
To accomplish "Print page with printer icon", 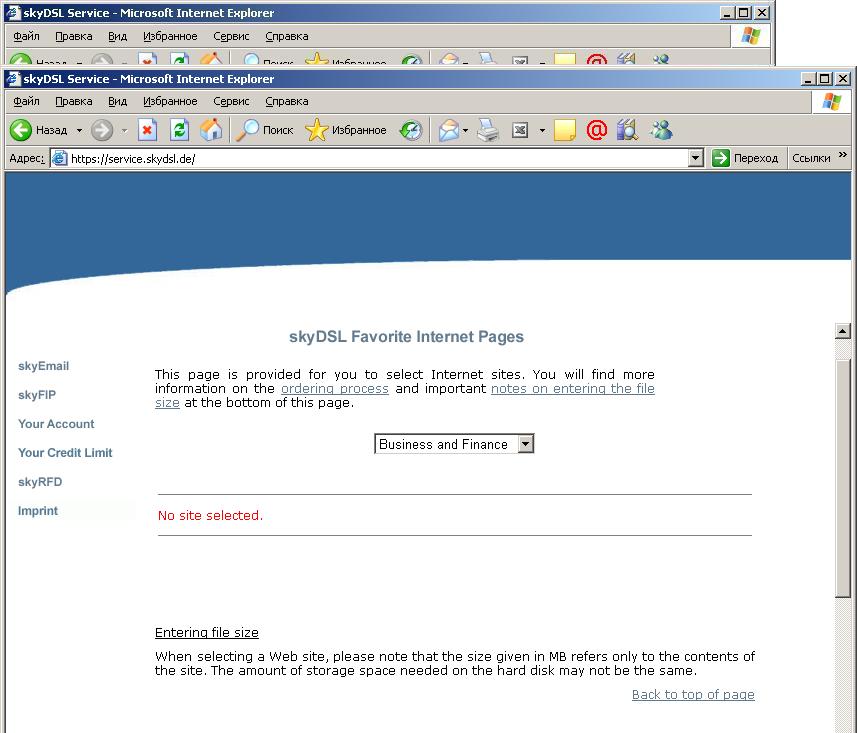I will point(488,130).
